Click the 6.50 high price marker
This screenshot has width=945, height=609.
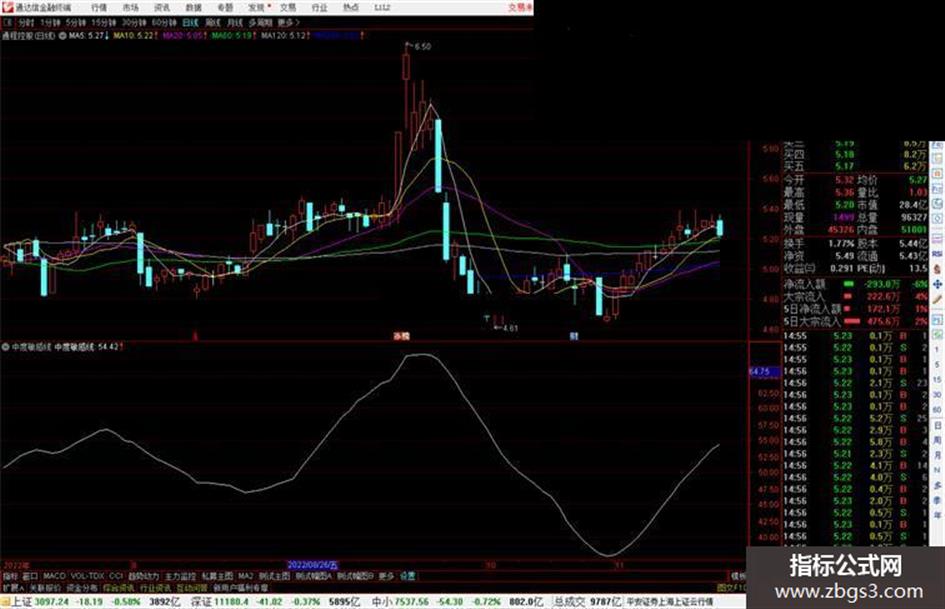coord(422,46)
